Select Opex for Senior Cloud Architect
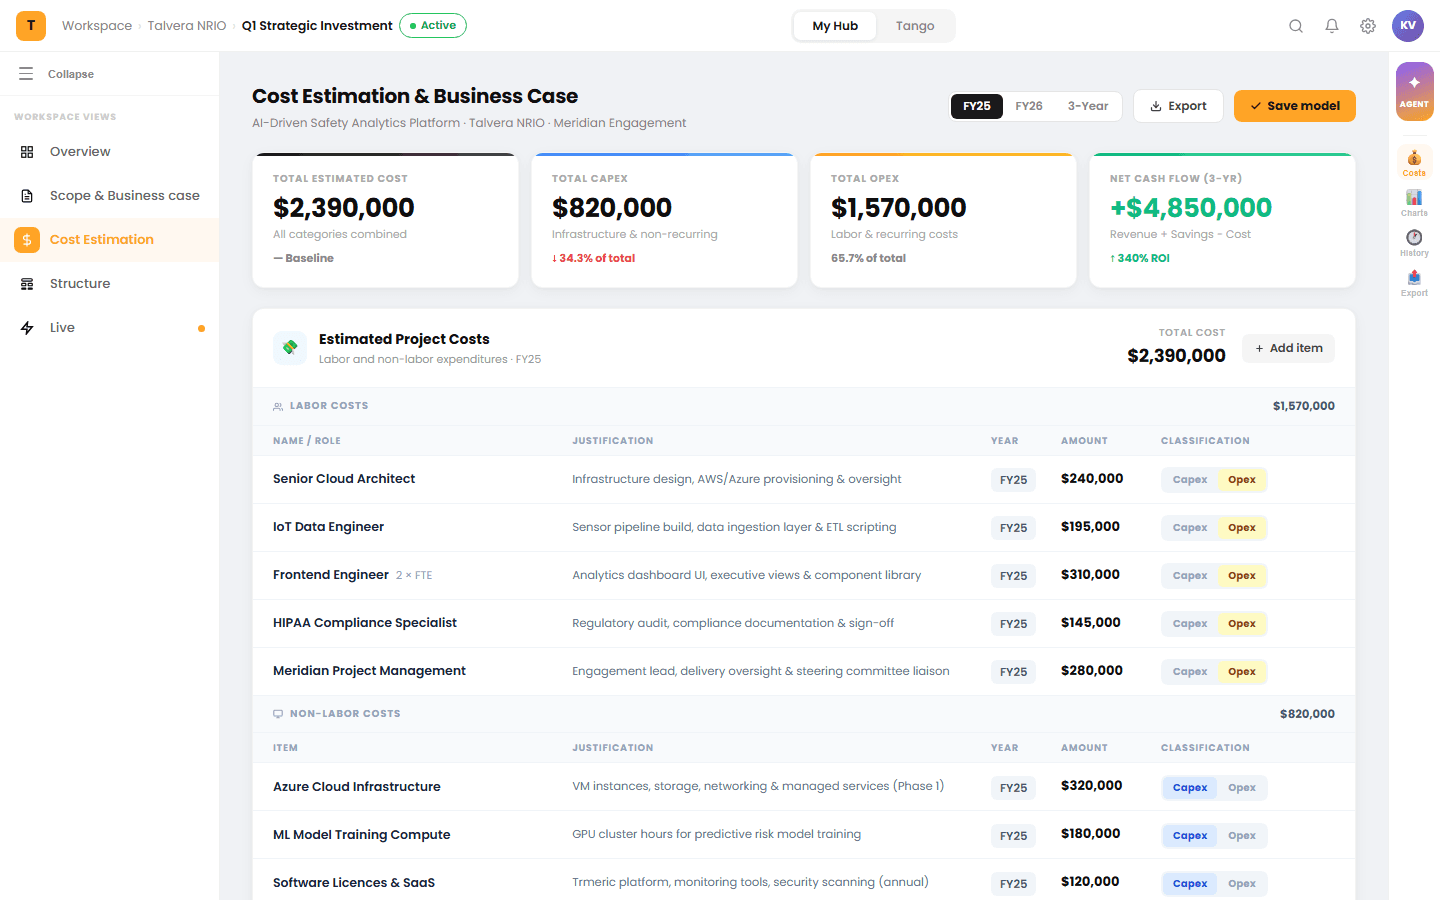 click(1242, 480)
